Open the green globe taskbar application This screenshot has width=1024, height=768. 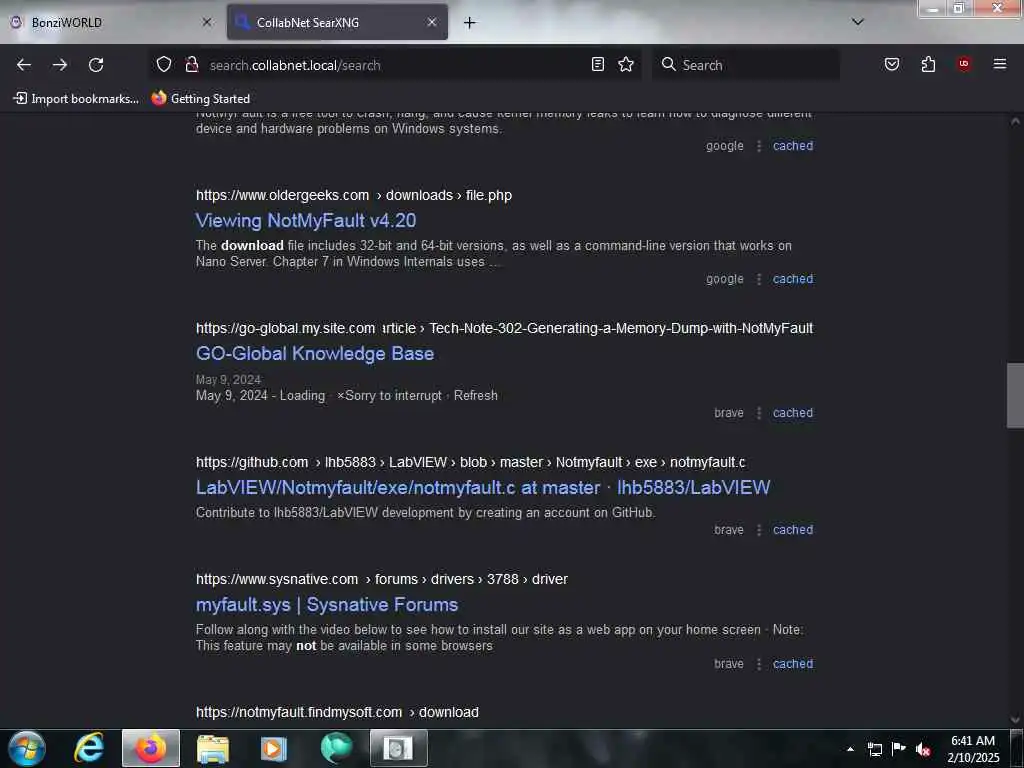336,748
